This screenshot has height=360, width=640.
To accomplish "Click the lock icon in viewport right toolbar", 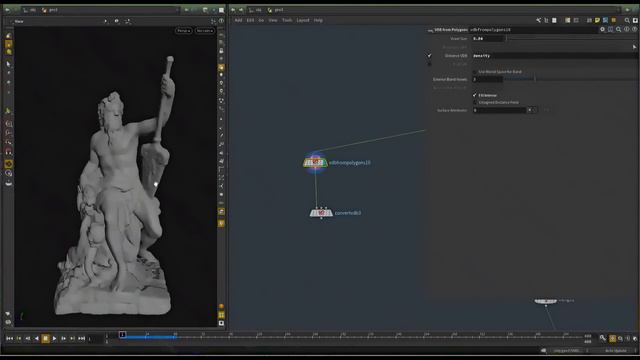I will [x=221, y=51].
